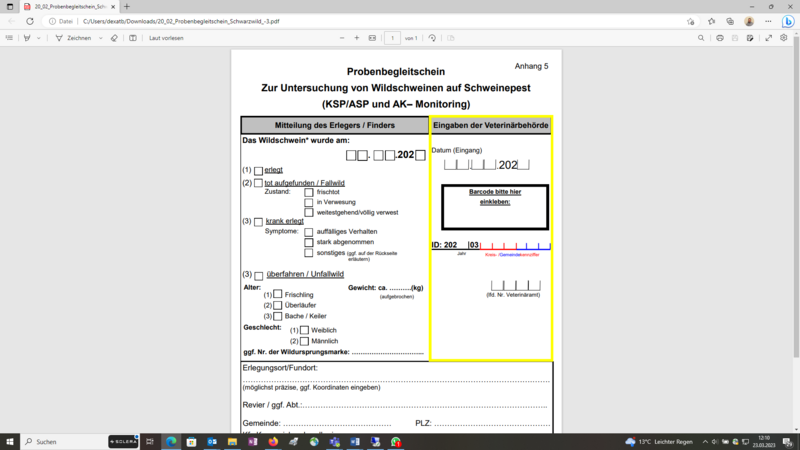Open Microsoft Edge from the taskbar
This screenshot has width=800, height=450.
171,442
